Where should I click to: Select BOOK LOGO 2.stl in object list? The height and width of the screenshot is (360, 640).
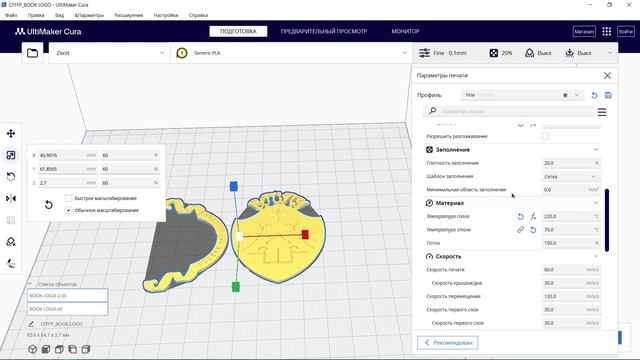[67, 296]
